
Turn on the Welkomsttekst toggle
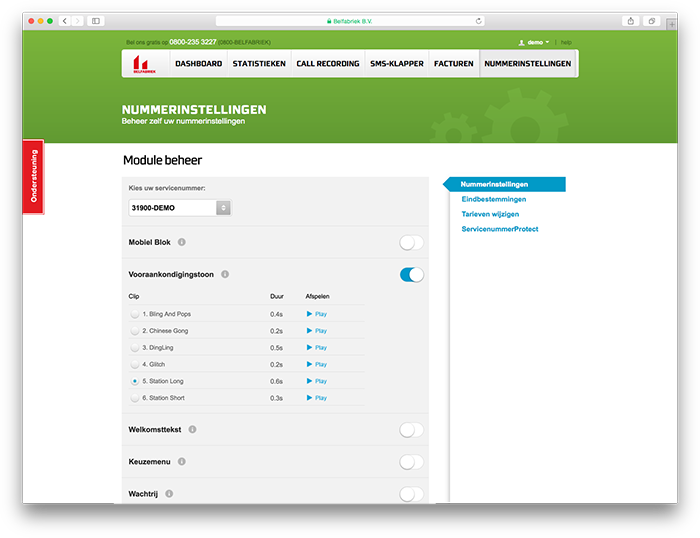[x=411, y=429]
